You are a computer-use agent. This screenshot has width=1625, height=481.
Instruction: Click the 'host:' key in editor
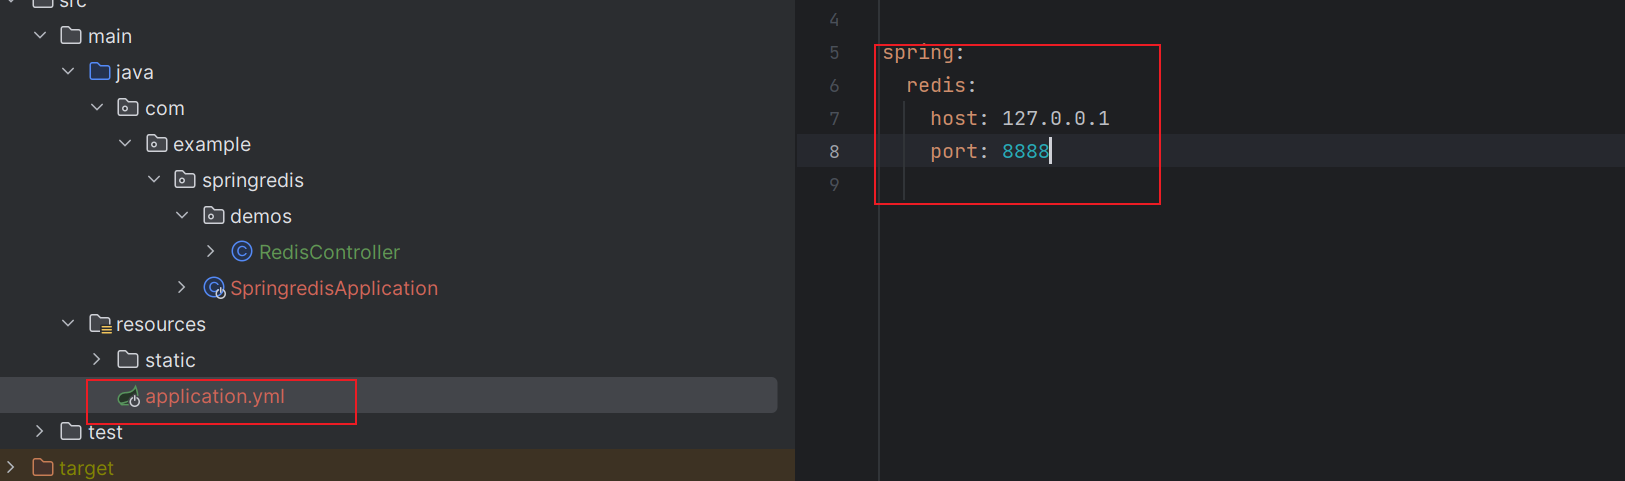(x=960, y=119)
